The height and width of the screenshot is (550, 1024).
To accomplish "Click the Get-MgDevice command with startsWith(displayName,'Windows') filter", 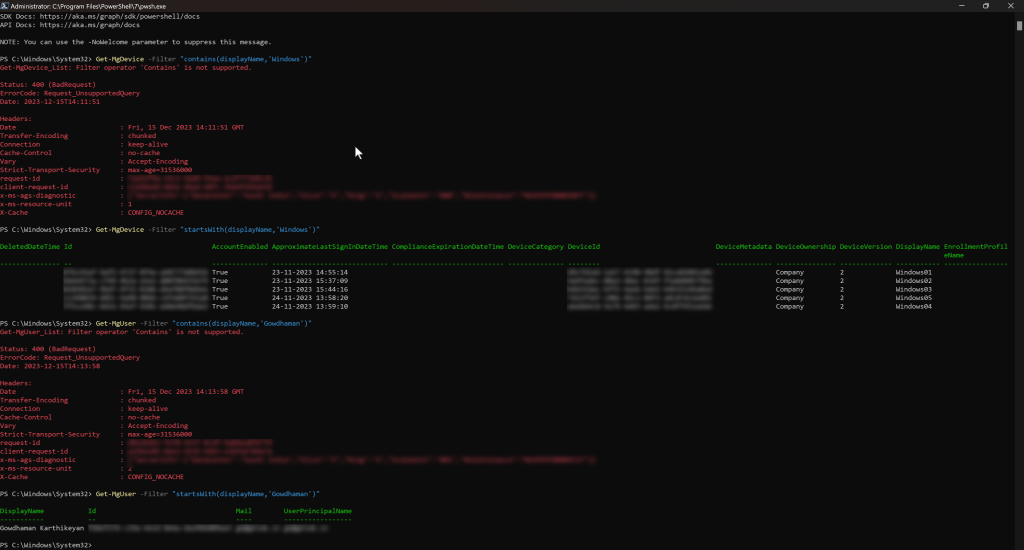I will point(208,229).
